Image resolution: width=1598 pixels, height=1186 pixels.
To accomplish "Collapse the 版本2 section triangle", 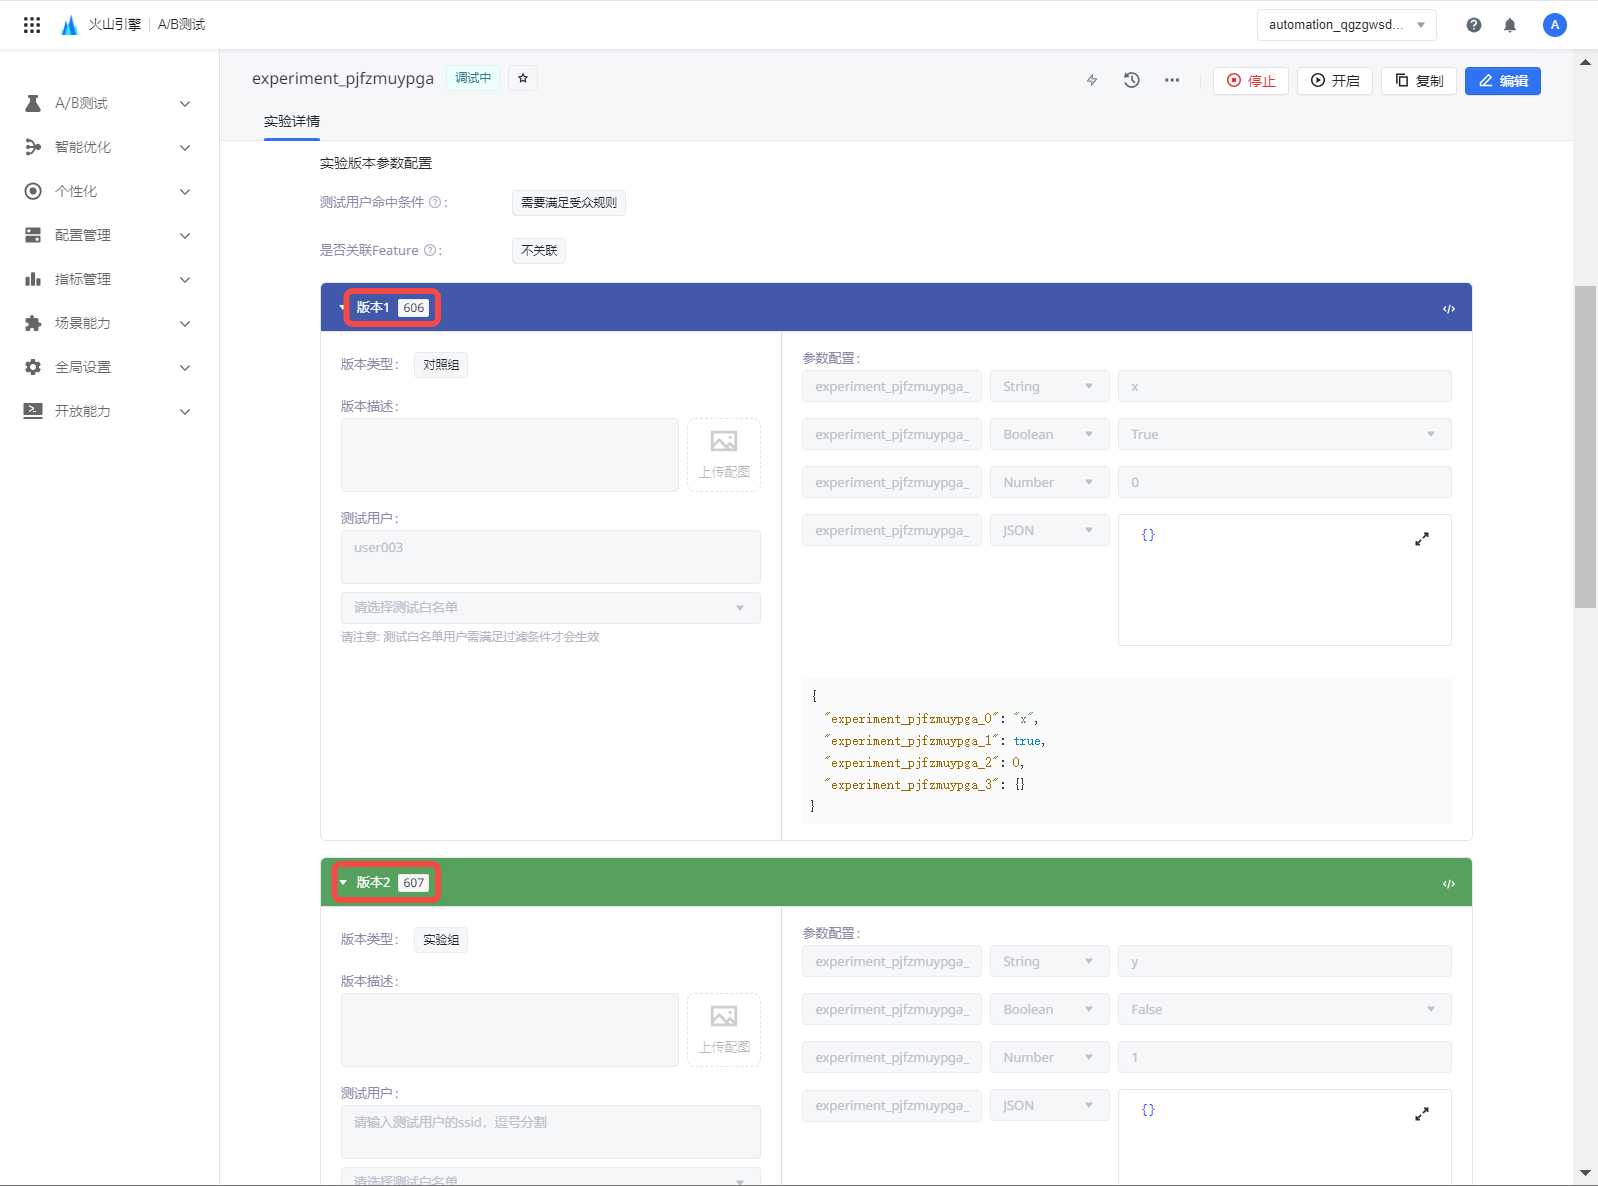I will coord(343,882).
